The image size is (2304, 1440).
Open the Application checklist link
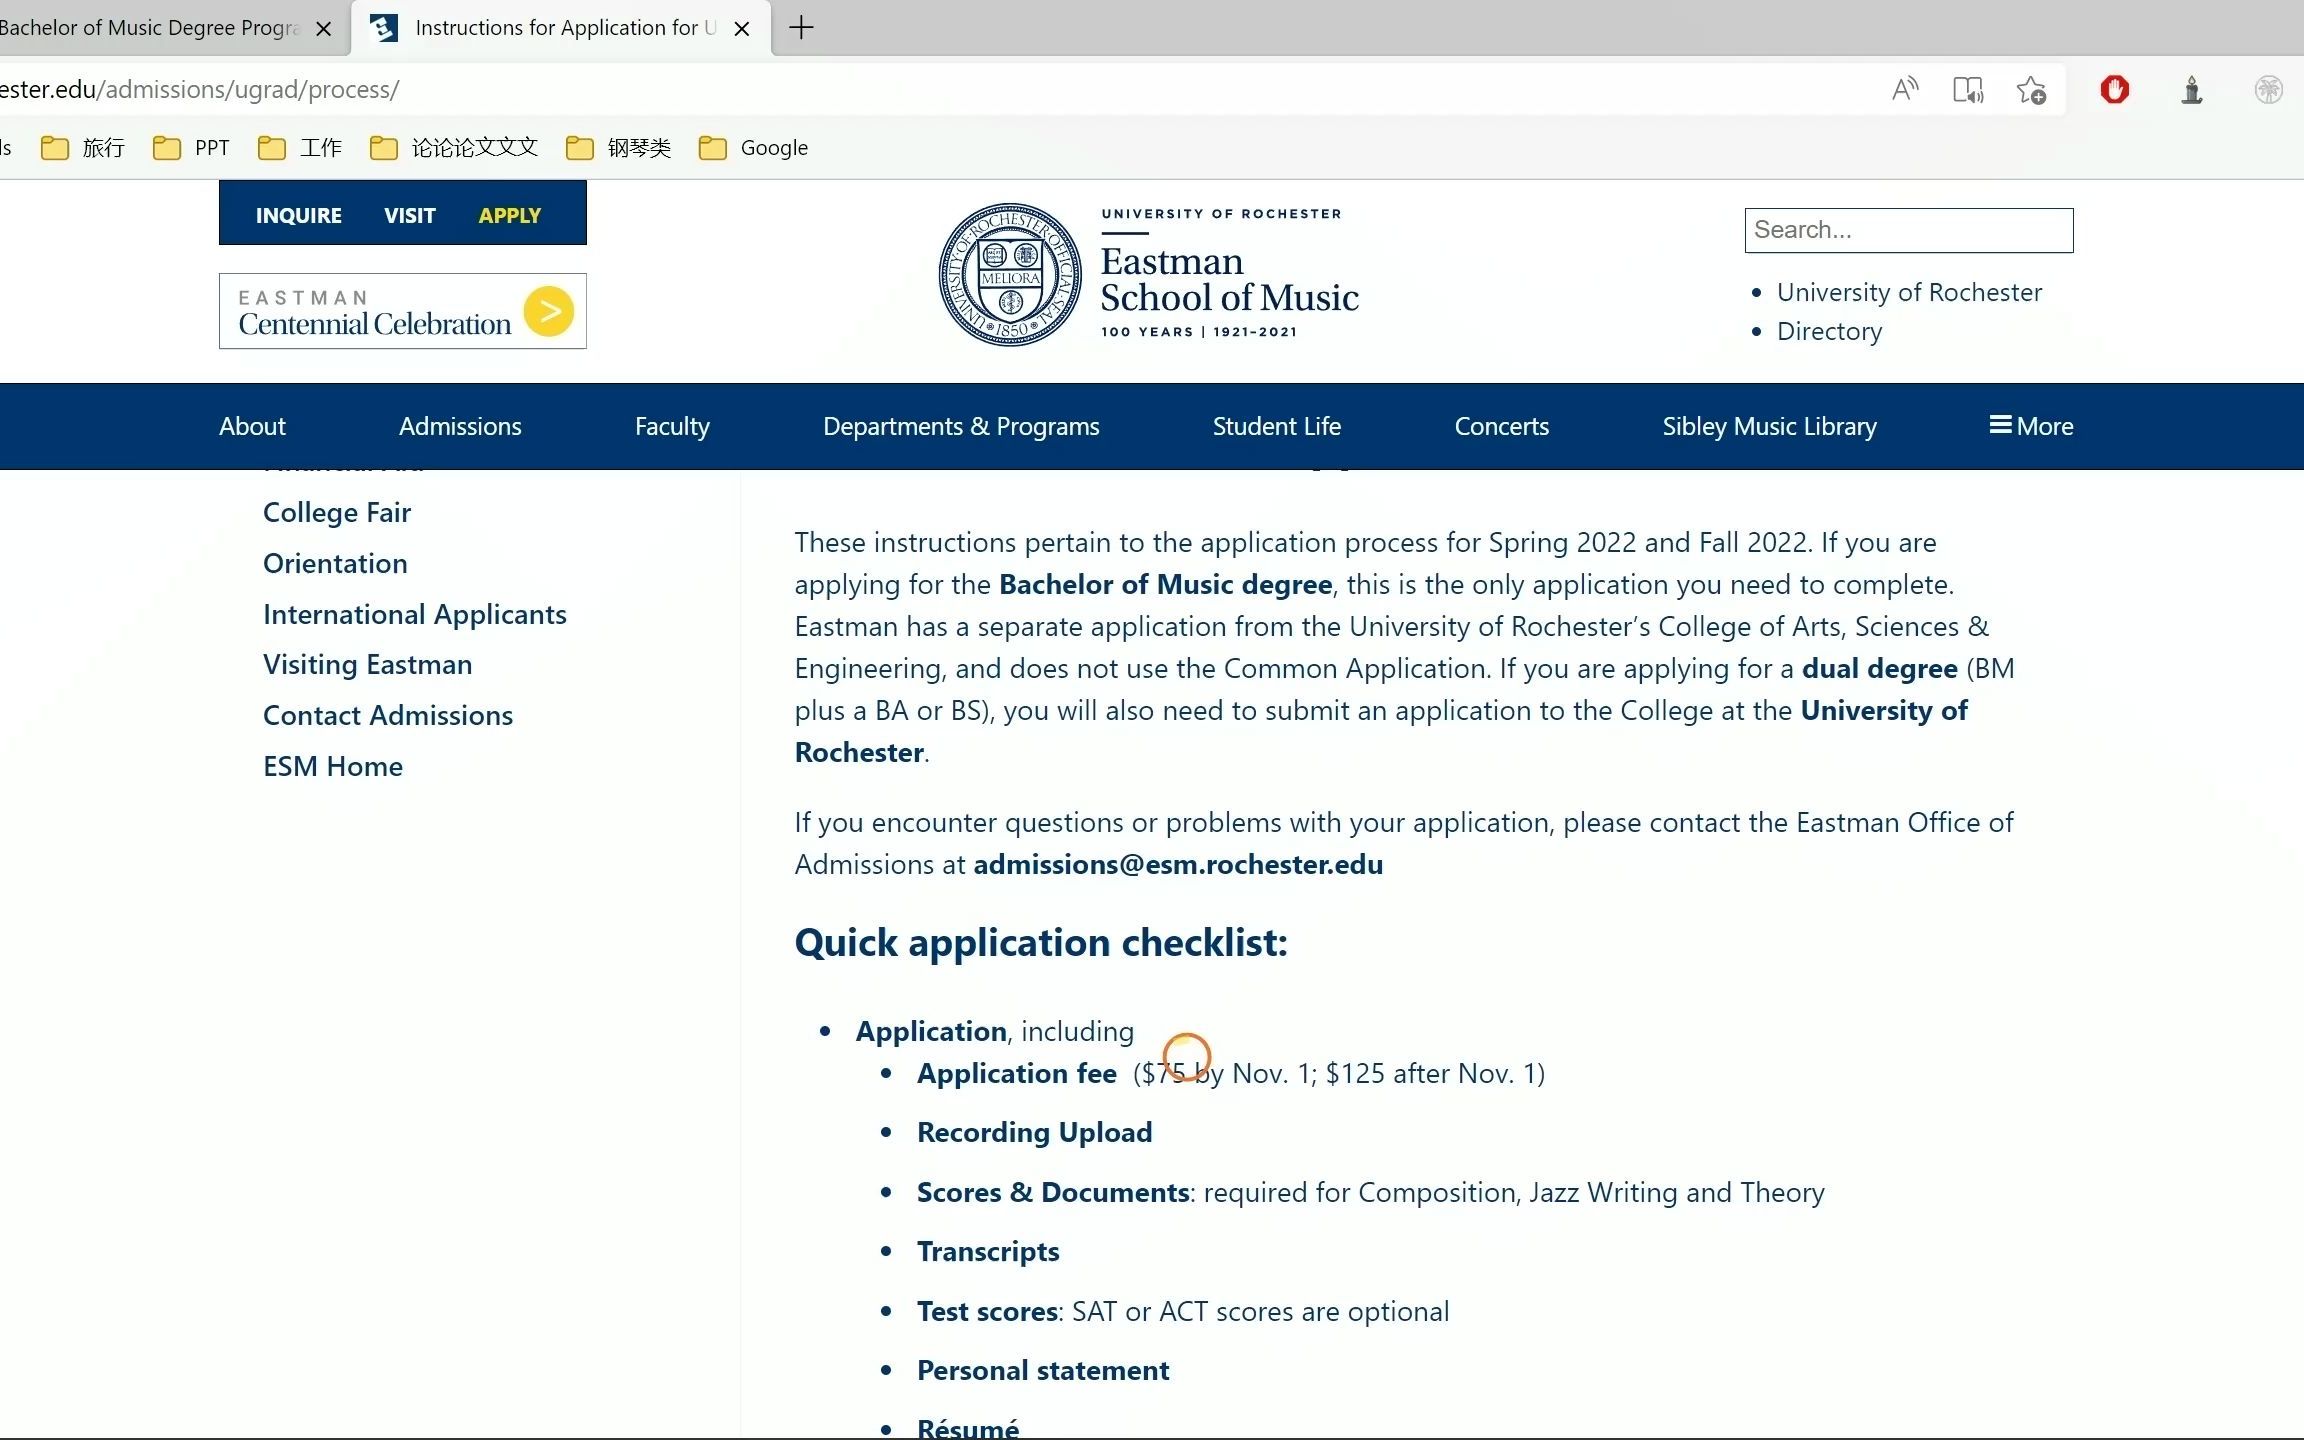click(931, 1031)
